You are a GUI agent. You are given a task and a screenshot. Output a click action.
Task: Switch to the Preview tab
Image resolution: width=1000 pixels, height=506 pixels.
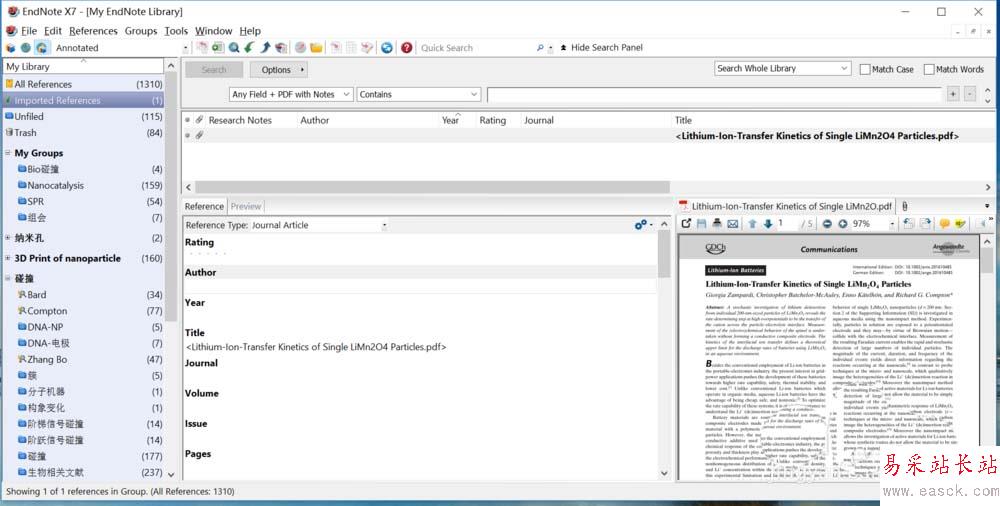(246, 206)
